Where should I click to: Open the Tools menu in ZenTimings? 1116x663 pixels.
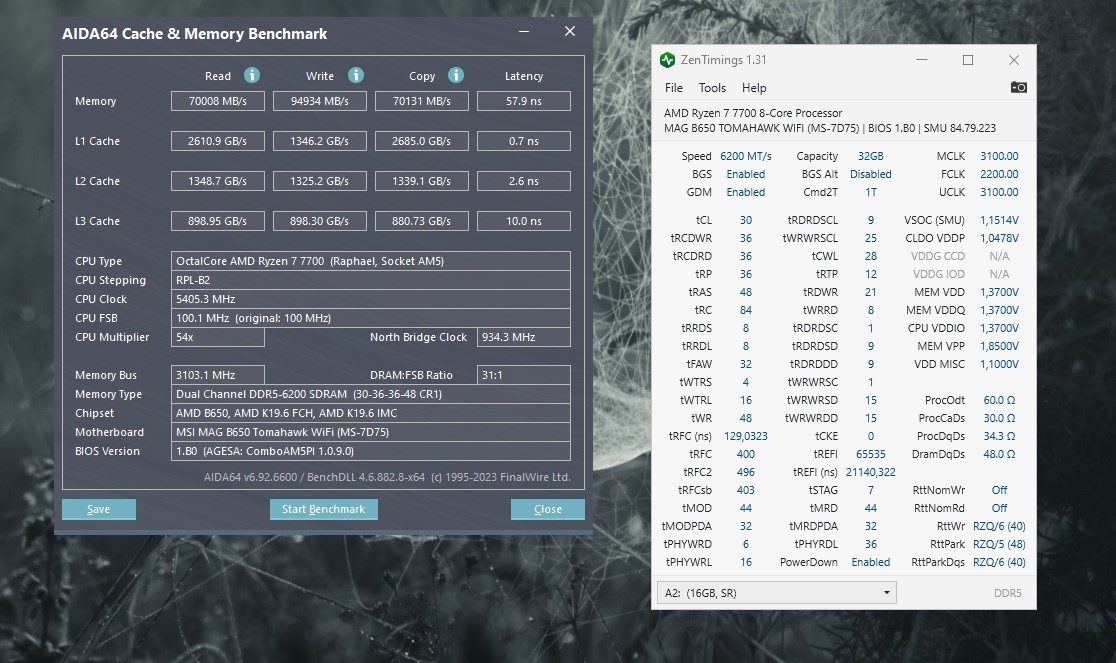click(x=712, y=87)
